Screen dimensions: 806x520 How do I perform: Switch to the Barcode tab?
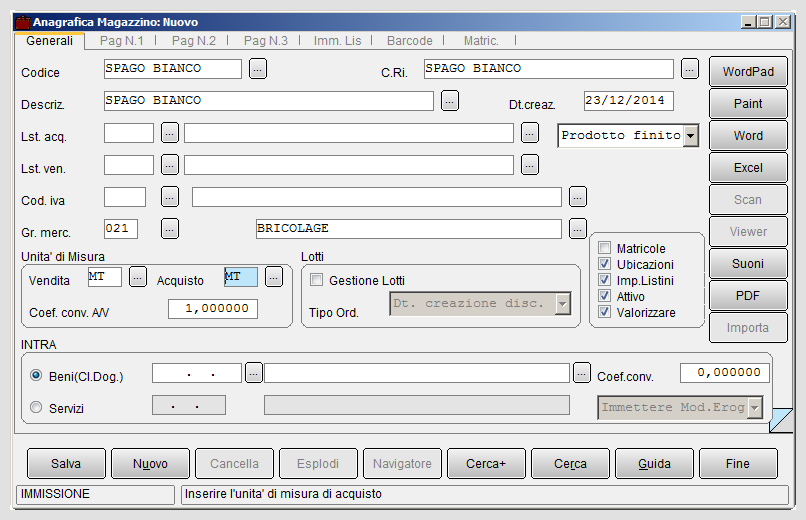pyautogui.click(x=410, y=41)
